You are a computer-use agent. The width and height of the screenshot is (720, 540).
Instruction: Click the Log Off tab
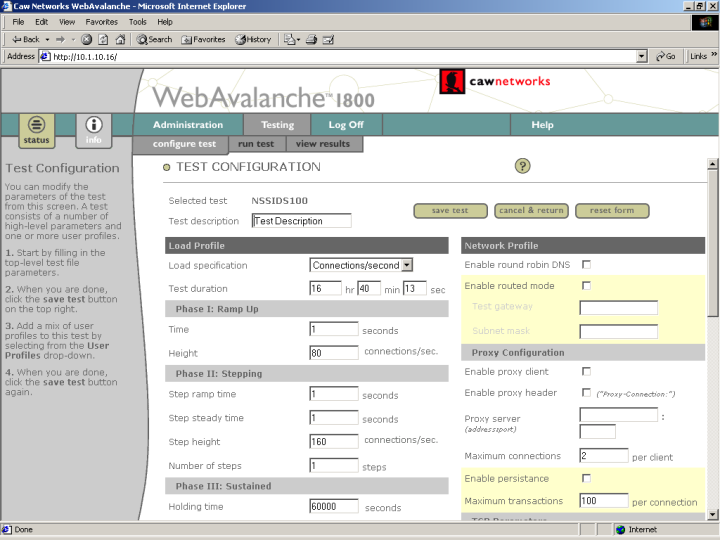tap(346, 125)
